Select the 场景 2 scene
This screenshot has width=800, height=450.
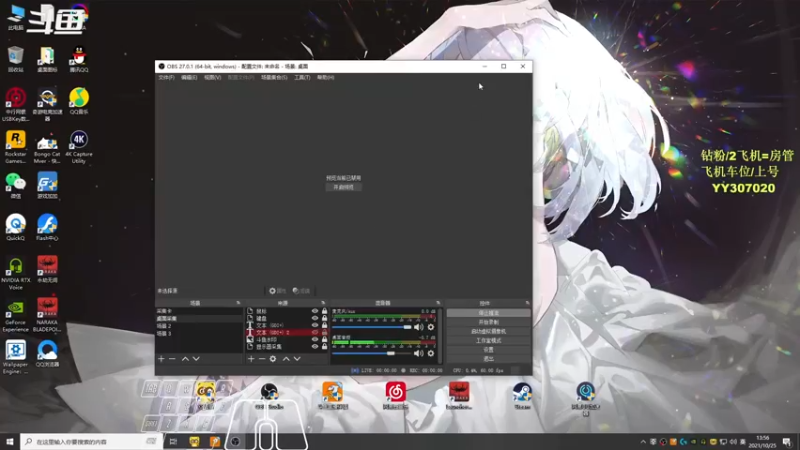(x=199, y=326)
